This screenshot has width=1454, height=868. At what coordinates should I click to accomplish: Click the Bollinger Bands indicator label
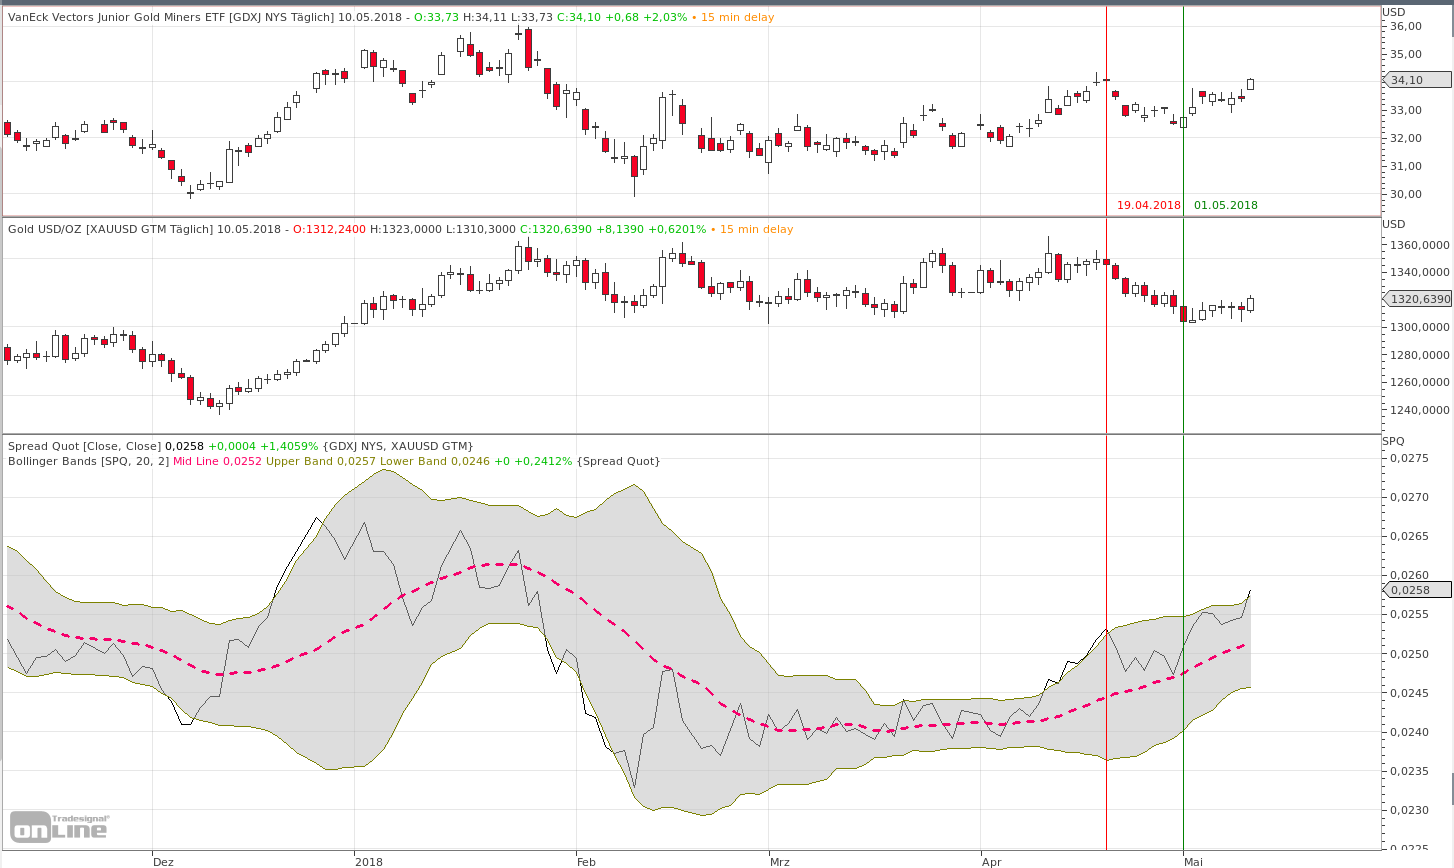pyautogui.click(x=88, y=461)
